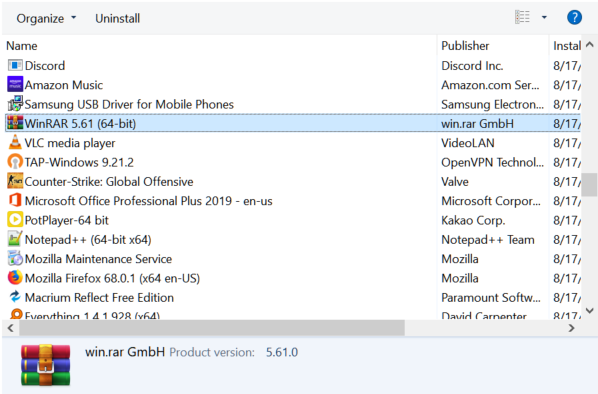Select Samsung USB Driver for Mobile Phones
Viewport: 598px width, 394px height.
129,105
